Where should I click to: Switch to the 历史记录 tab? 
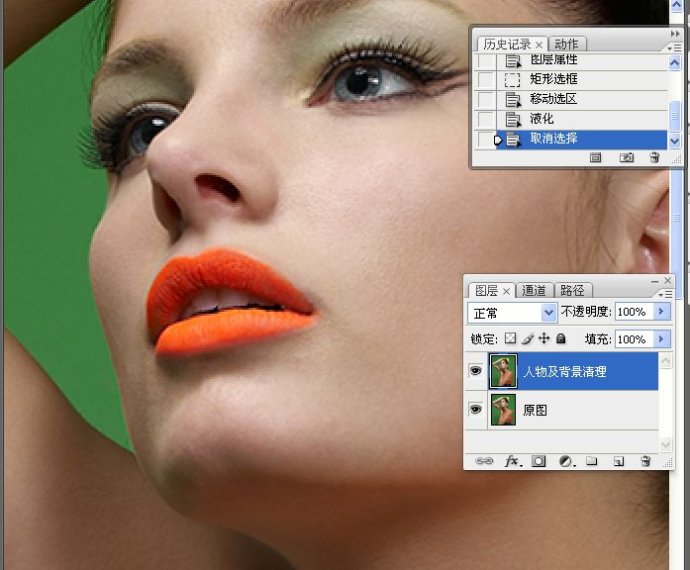point(507,44)
